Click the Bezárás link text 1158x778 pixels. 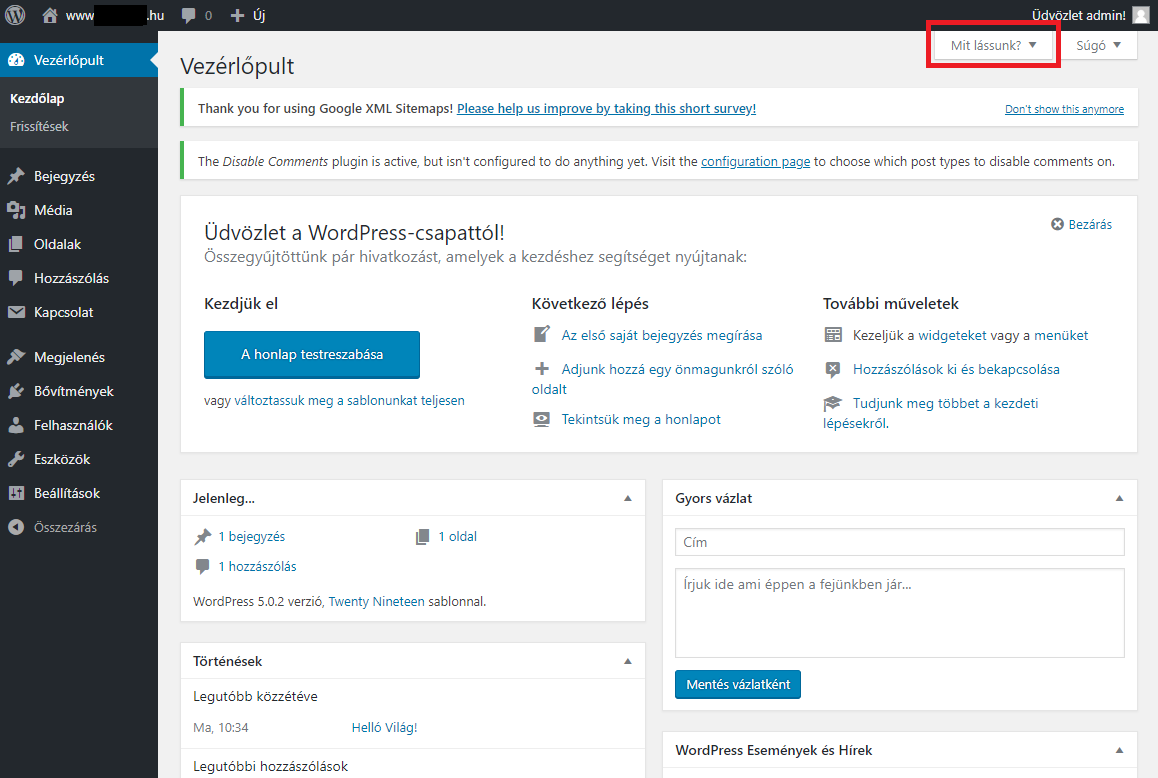[1090, 224]
